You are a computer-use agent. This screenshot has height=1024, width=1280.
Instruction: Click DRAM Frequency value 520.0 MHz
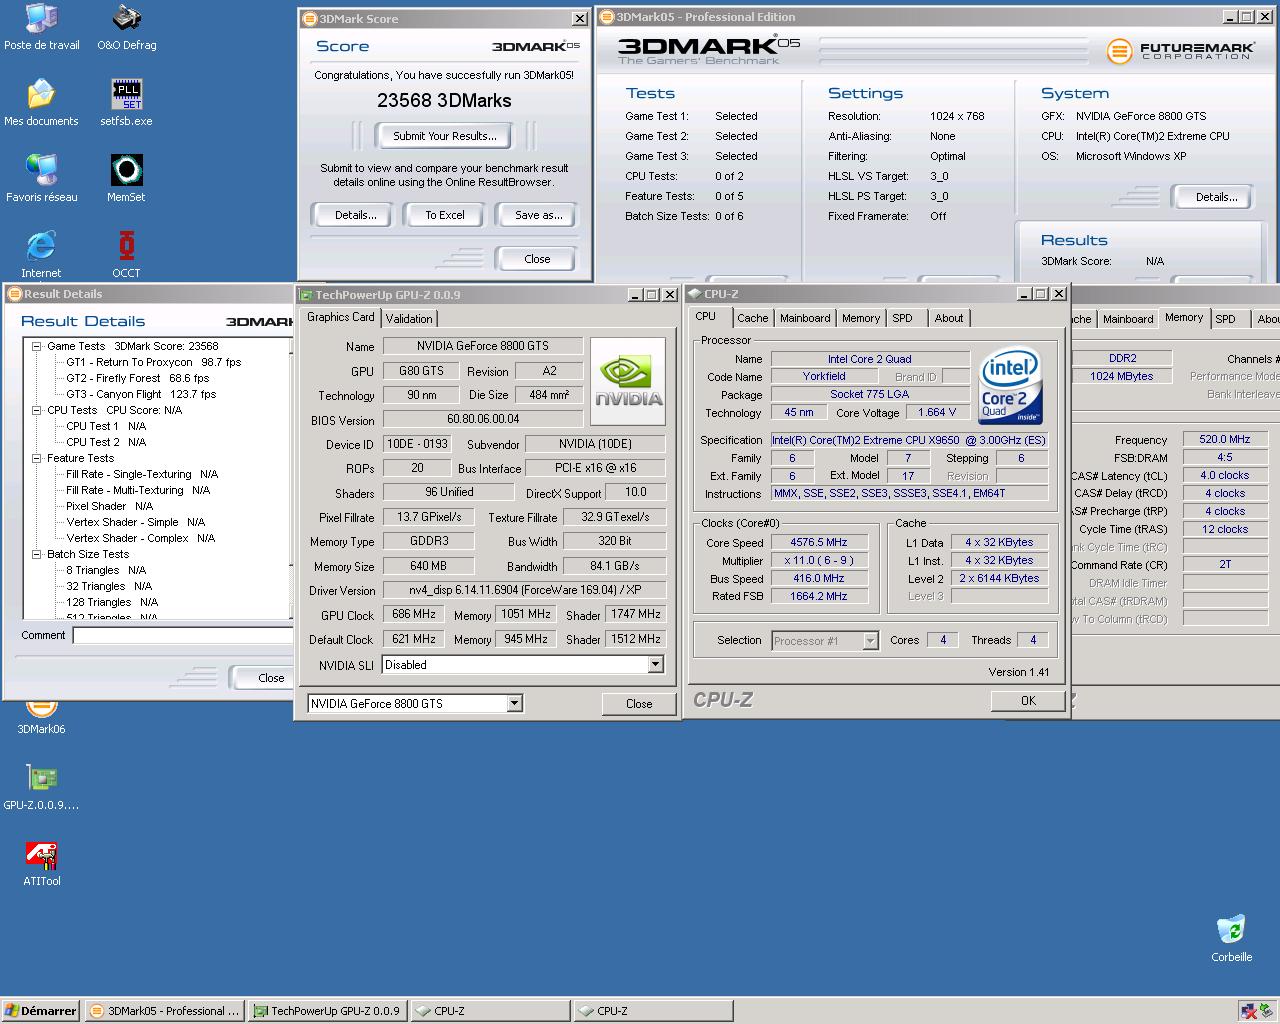[1225, 439]
